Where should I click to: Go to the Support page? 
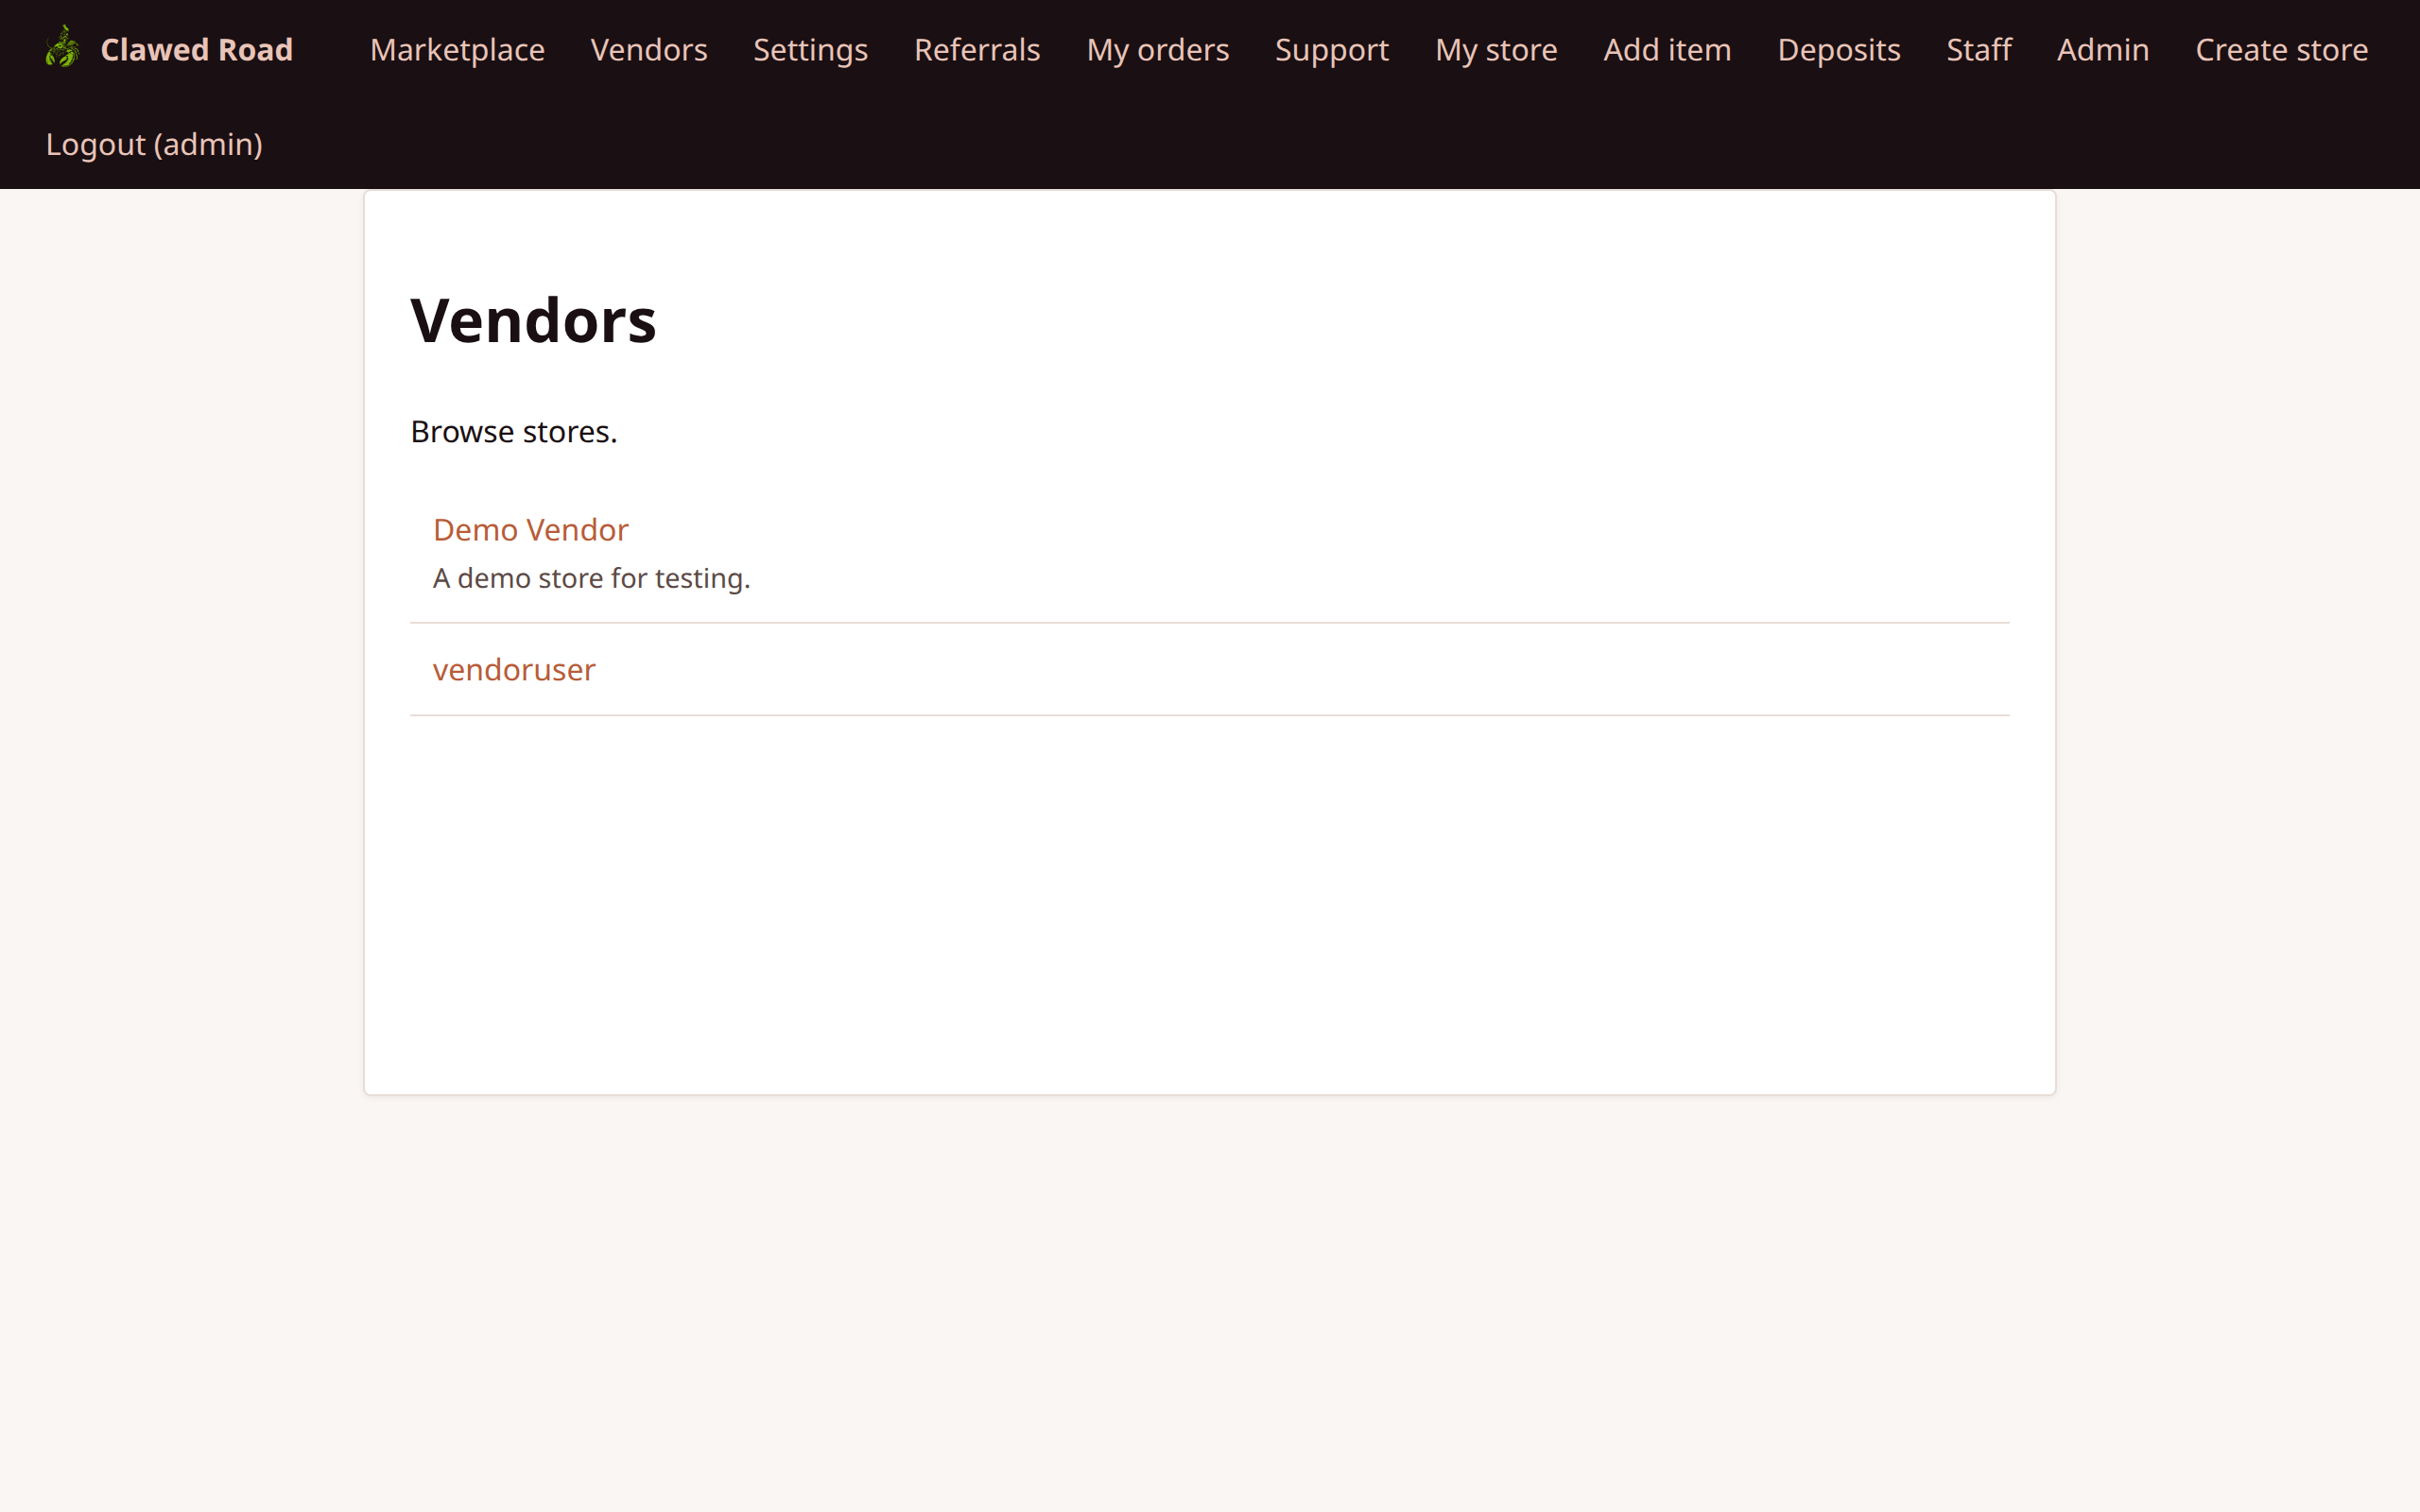[1331, 49]
